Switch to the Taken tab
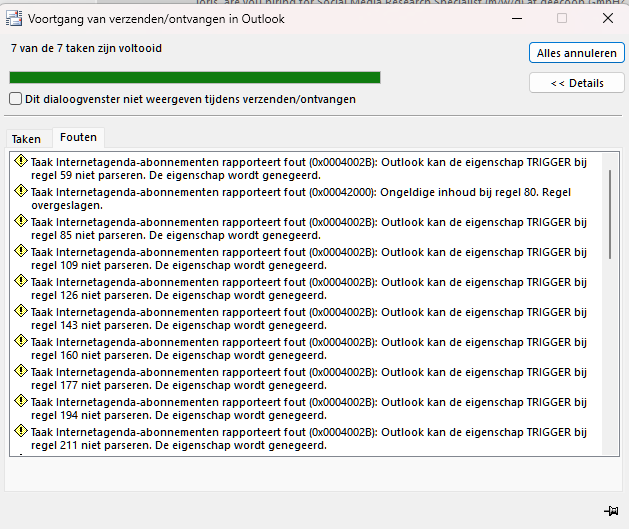The image size is (629, 529). coord(26,139)
